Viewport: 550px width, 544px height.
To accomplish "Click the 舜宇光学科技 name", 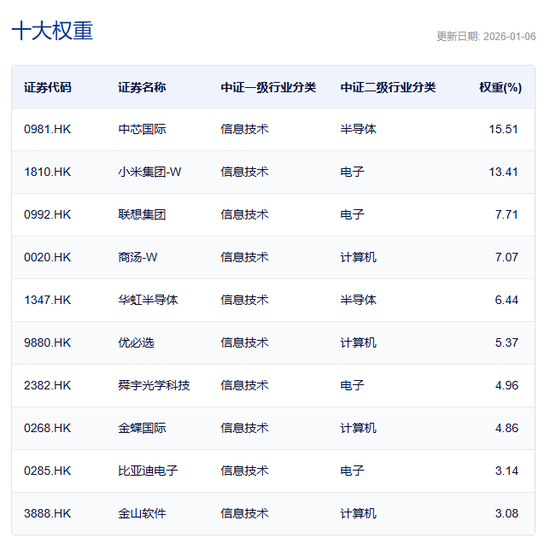I will [154, 386].
